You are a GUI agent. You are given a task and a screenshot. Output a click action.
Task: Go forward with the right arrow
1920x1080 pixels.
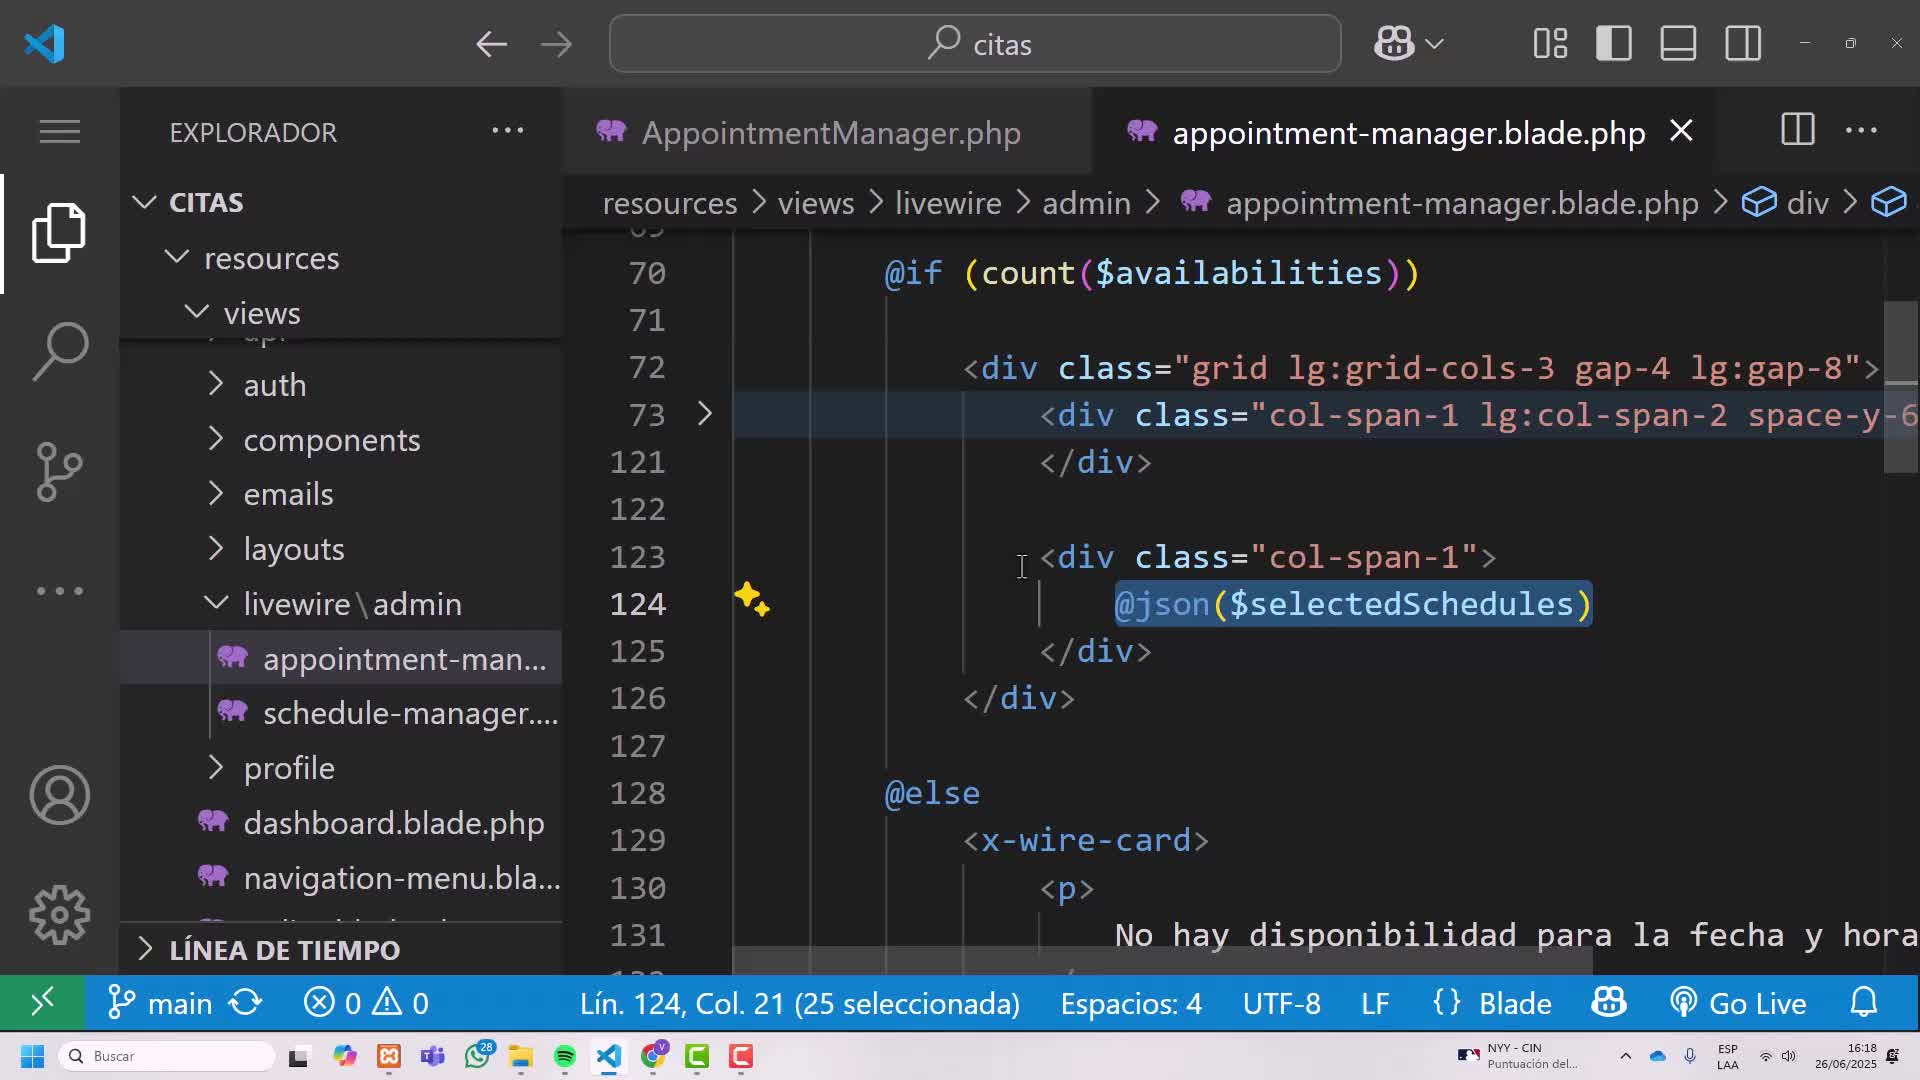pyautogui.click(x=556, y=44)
